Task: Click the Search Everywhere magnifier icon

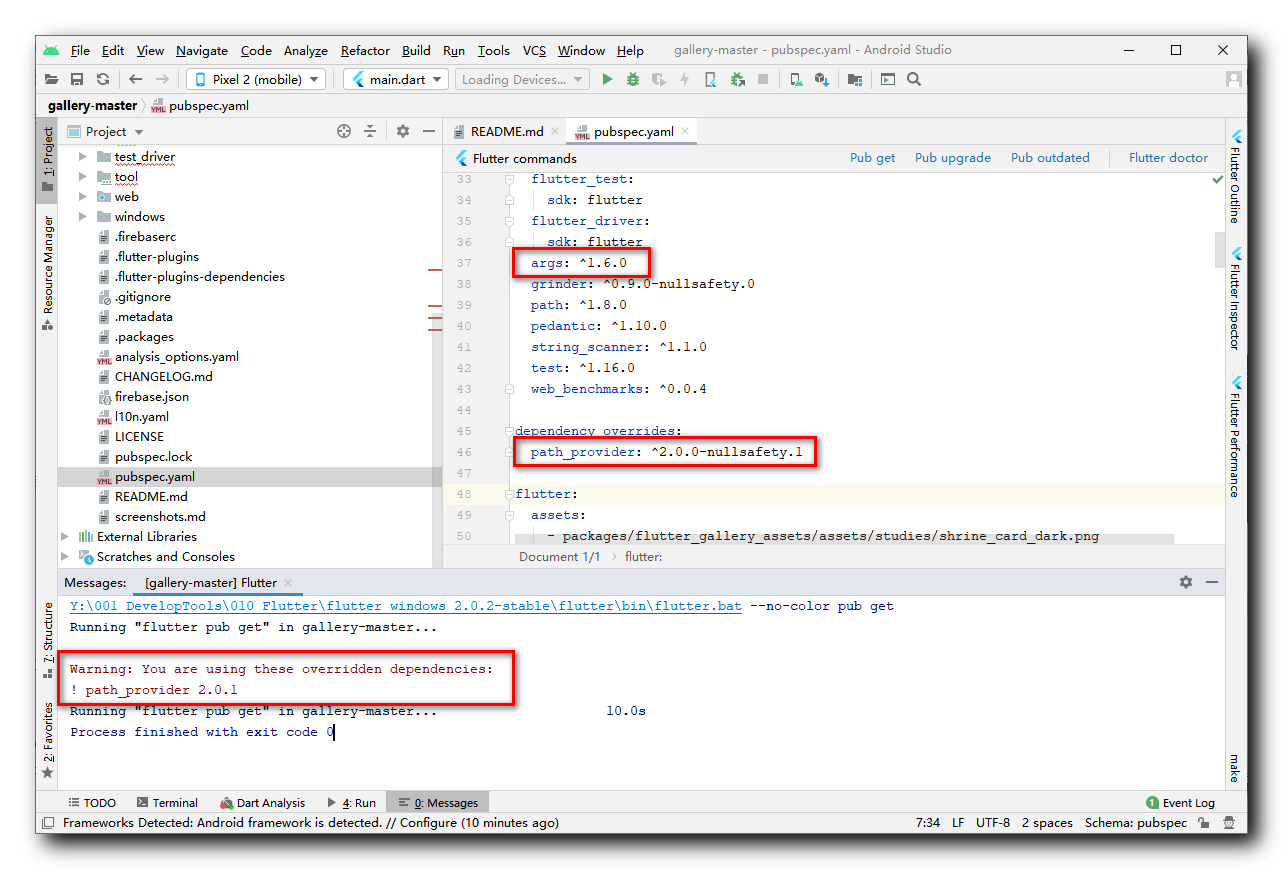Action: pyautogui.click(x=914, y=79)
